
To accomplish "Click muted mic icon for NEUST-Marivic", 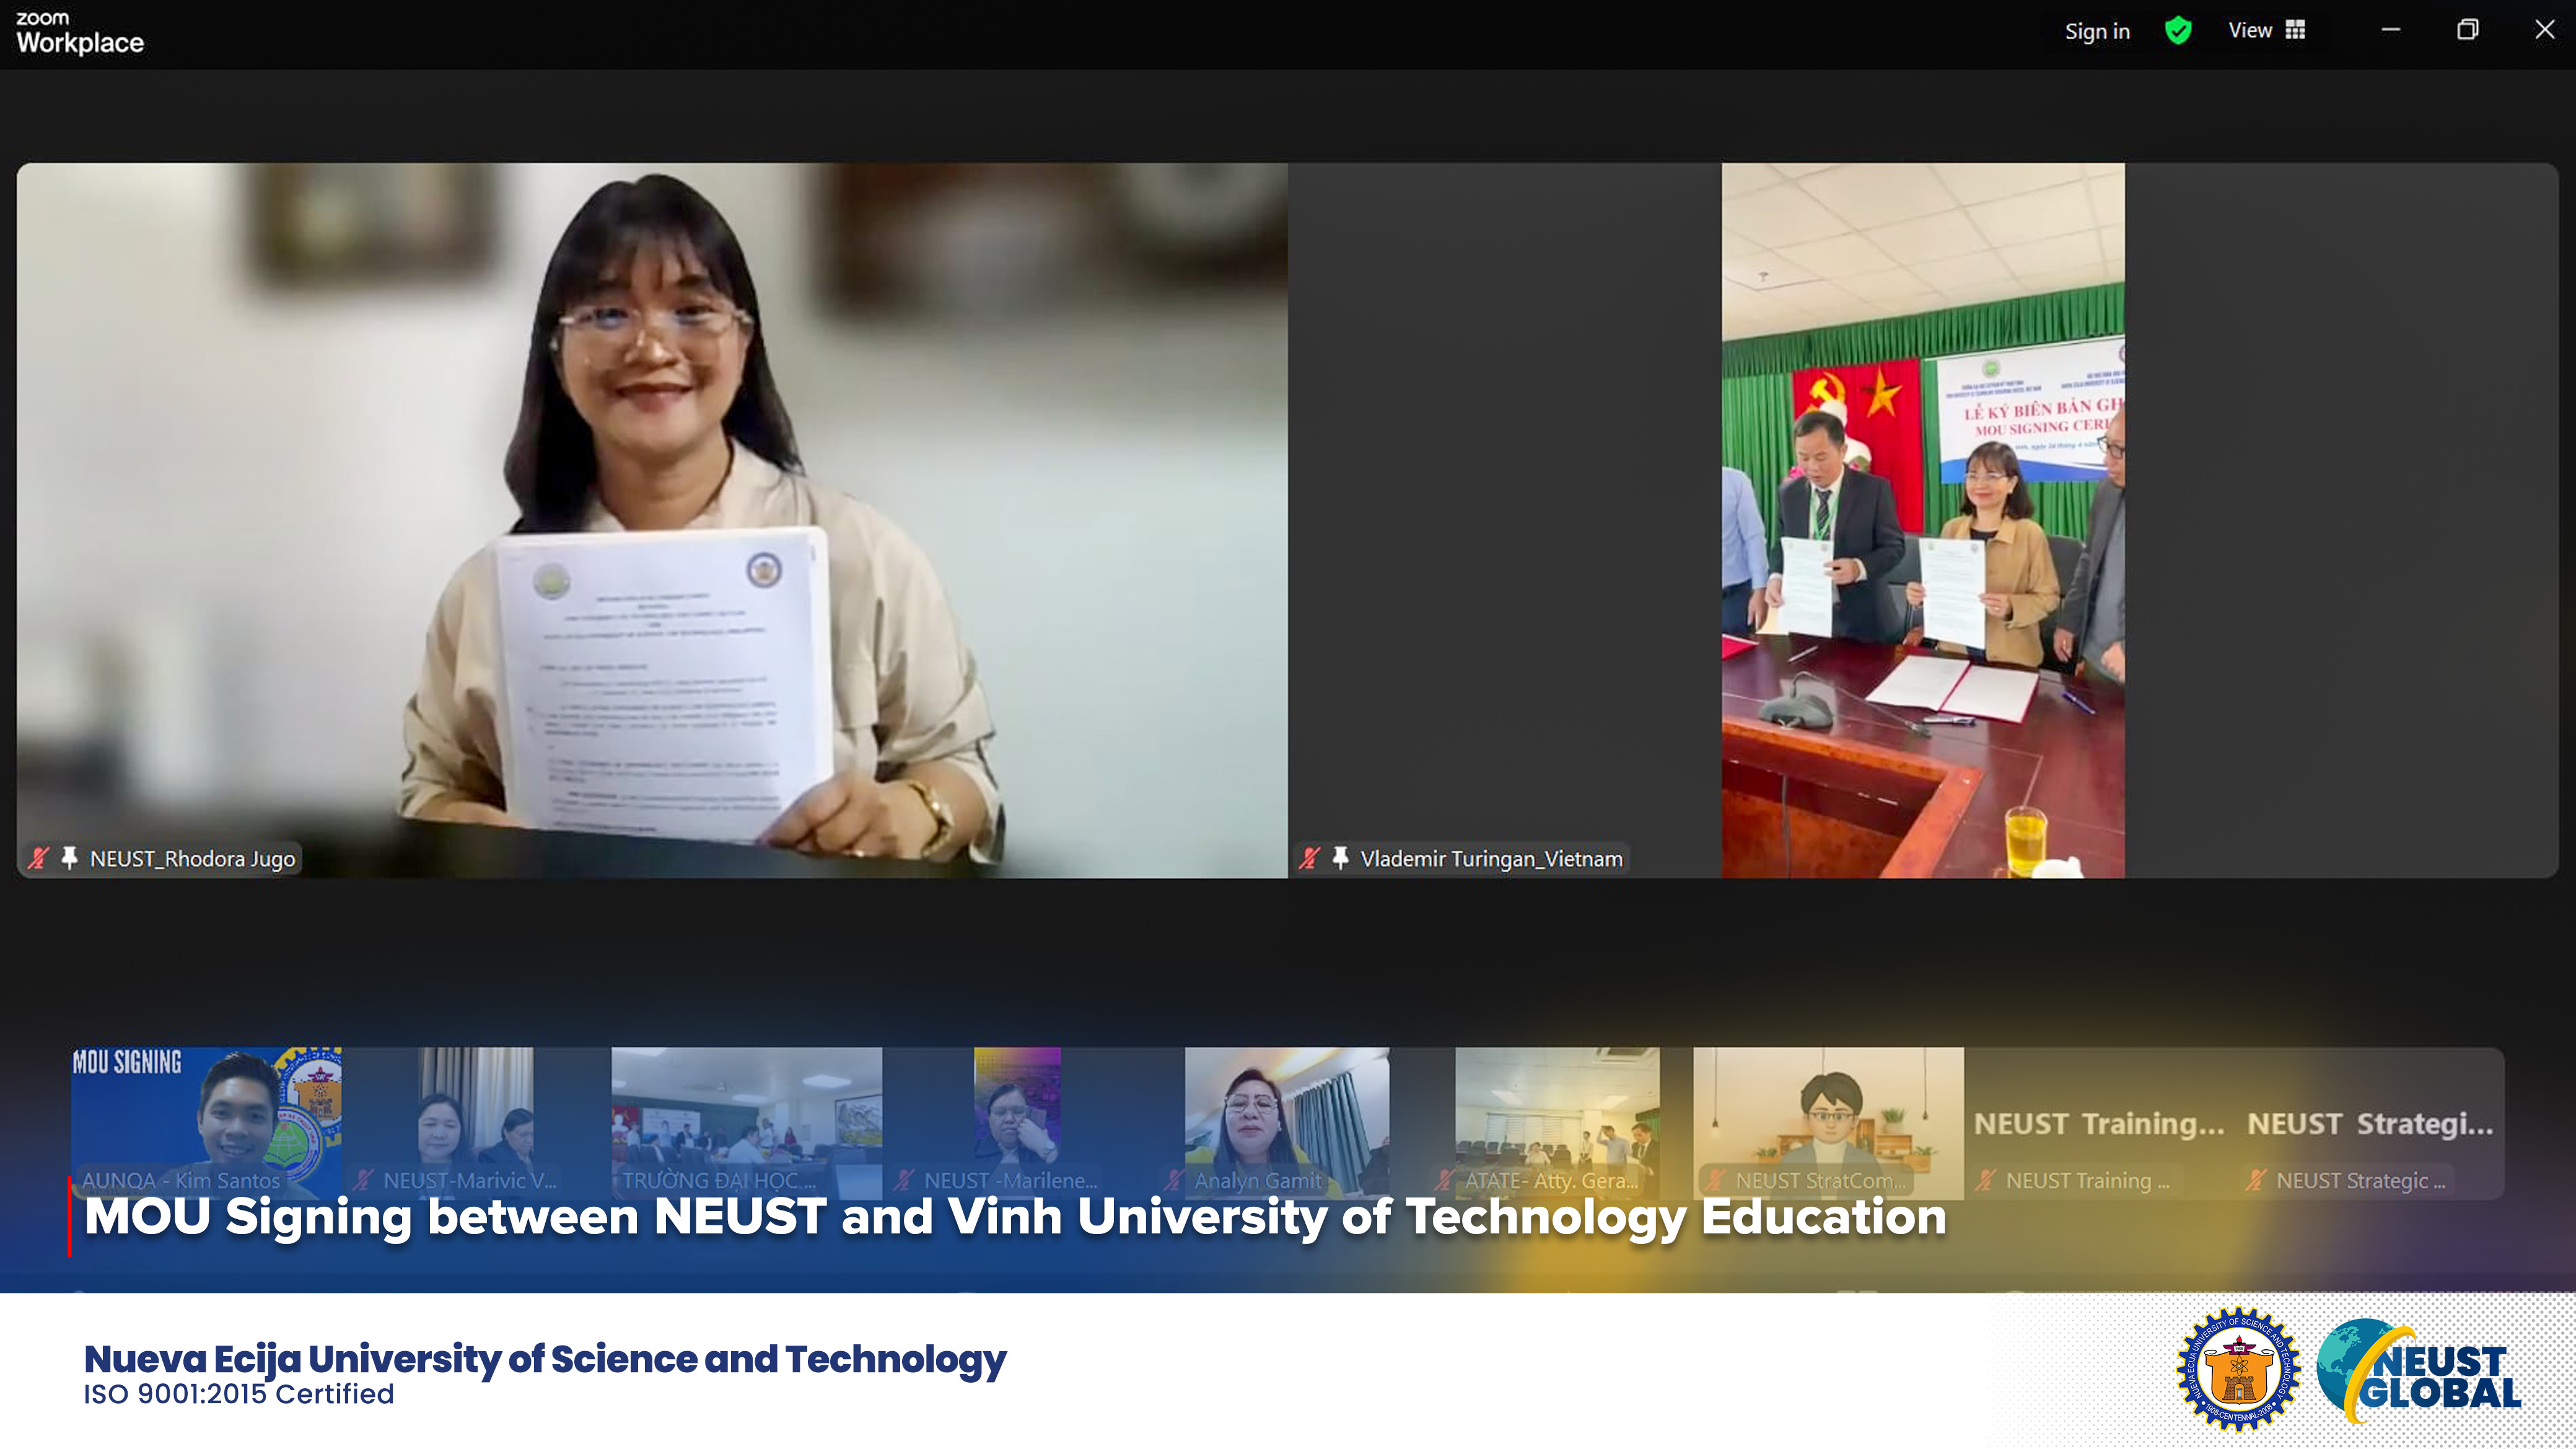I will click(362, 1181).
